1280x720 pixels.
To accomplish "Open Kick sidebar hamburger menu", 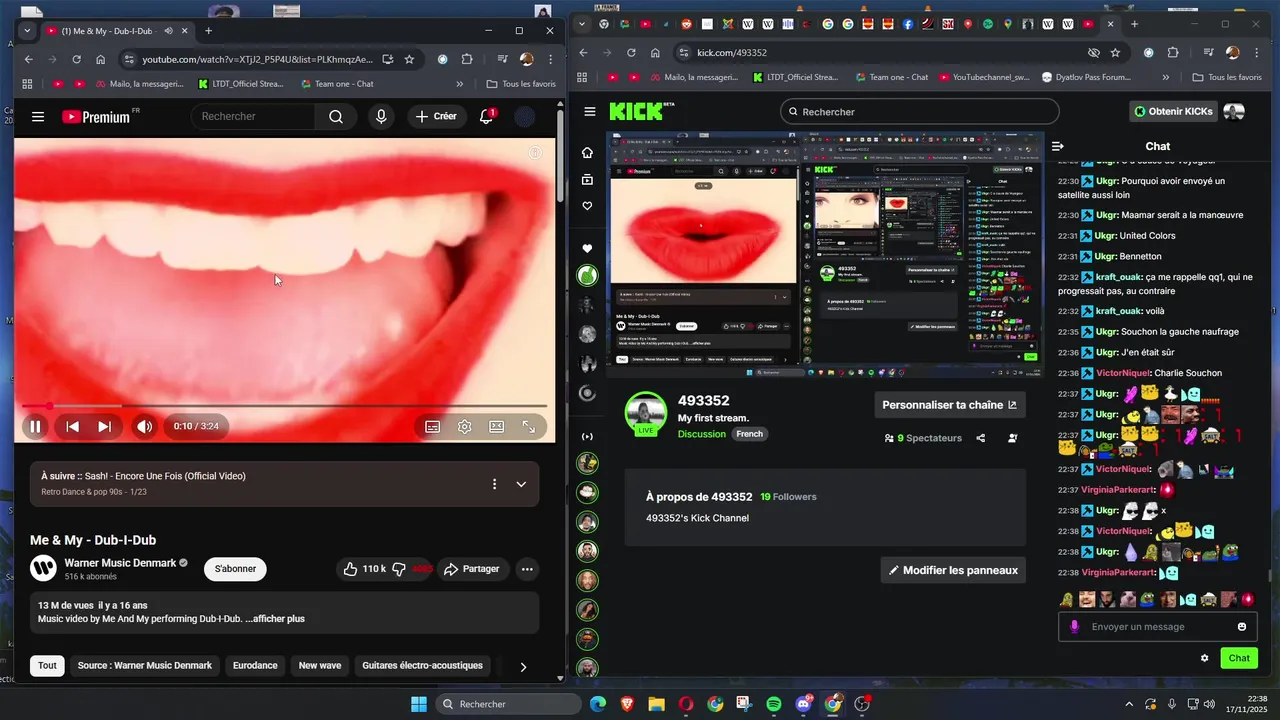I will click(x=590, y=112).
